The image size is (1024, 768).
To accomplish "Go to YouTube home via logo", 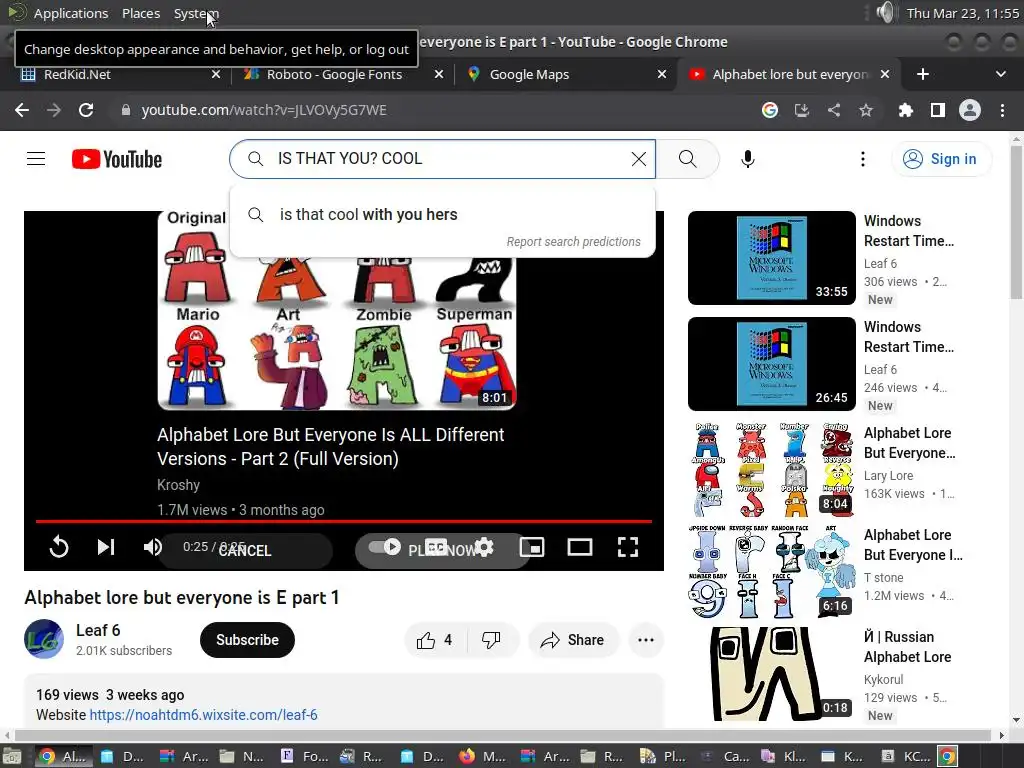I will point(117,159).
